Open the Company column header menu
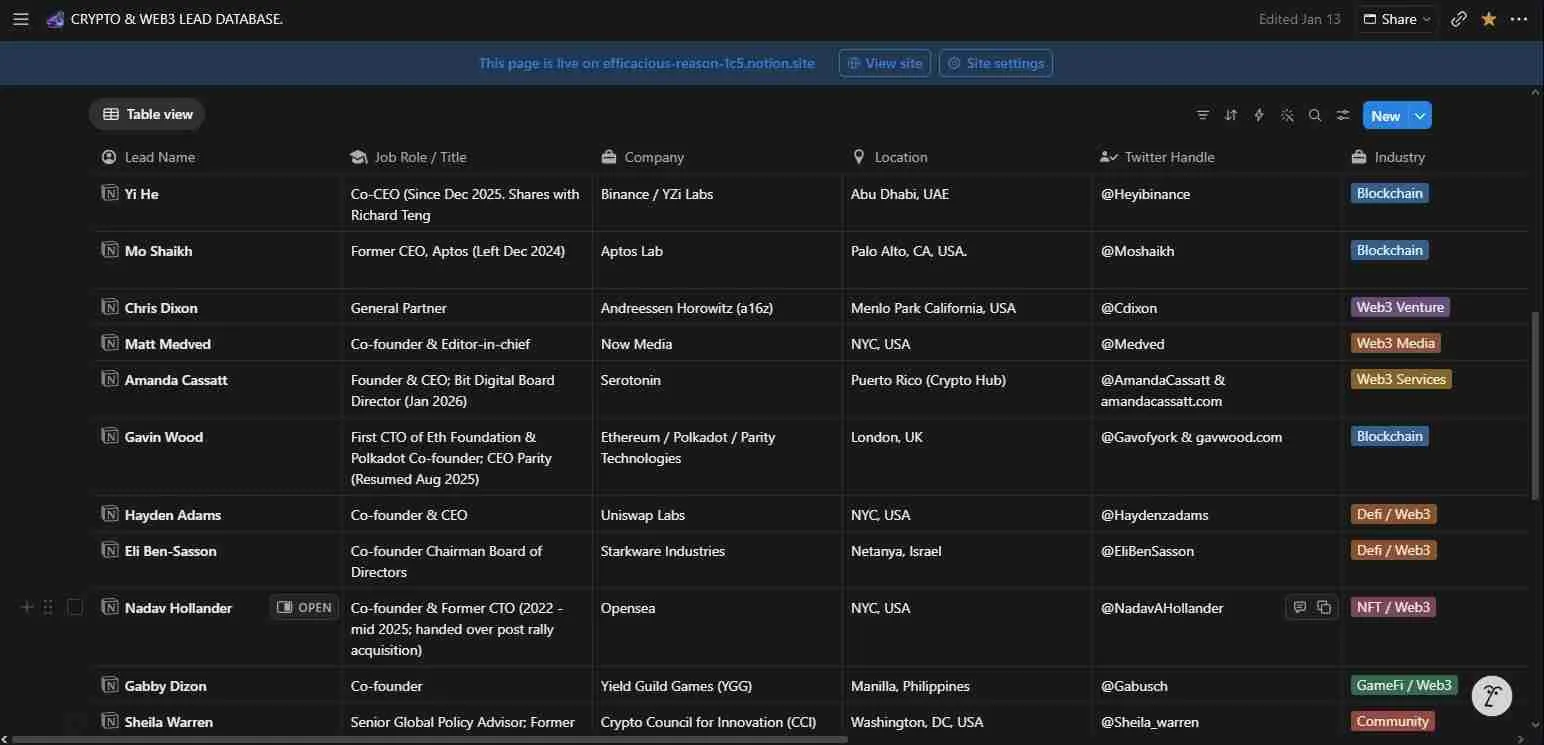 click(x=716, y=157)
